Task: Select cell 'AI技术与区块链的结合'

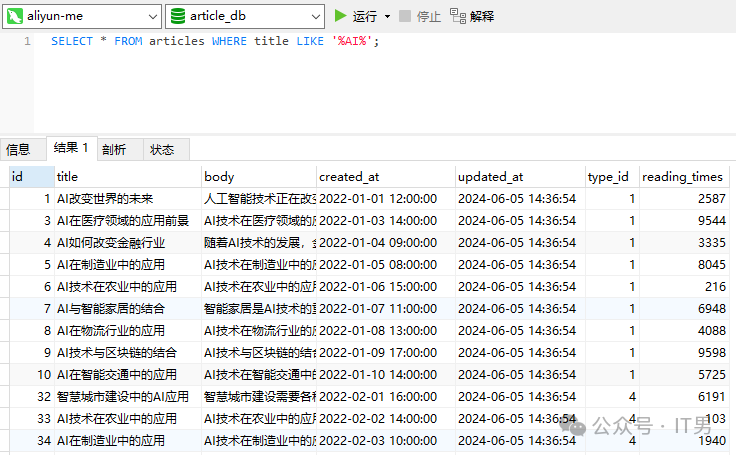Action: pyautogui.click(x=128, y=353)
